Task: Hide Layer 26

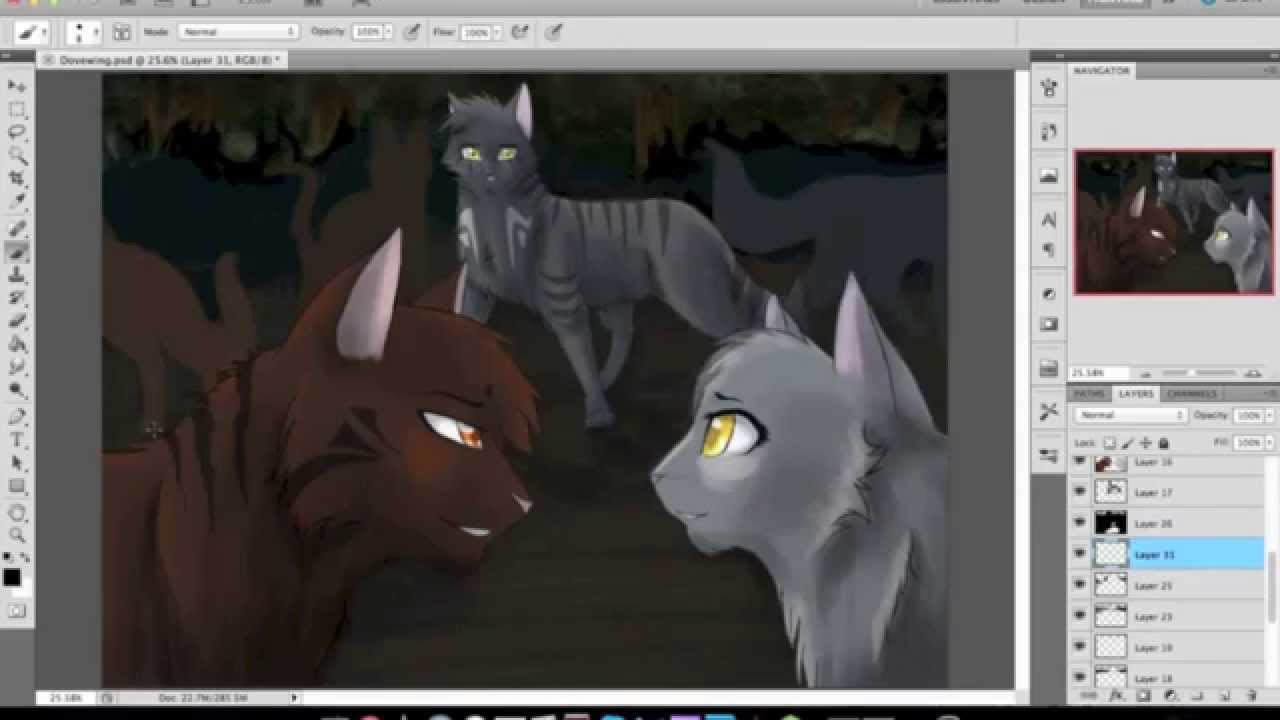Action: click(1079, 523)
